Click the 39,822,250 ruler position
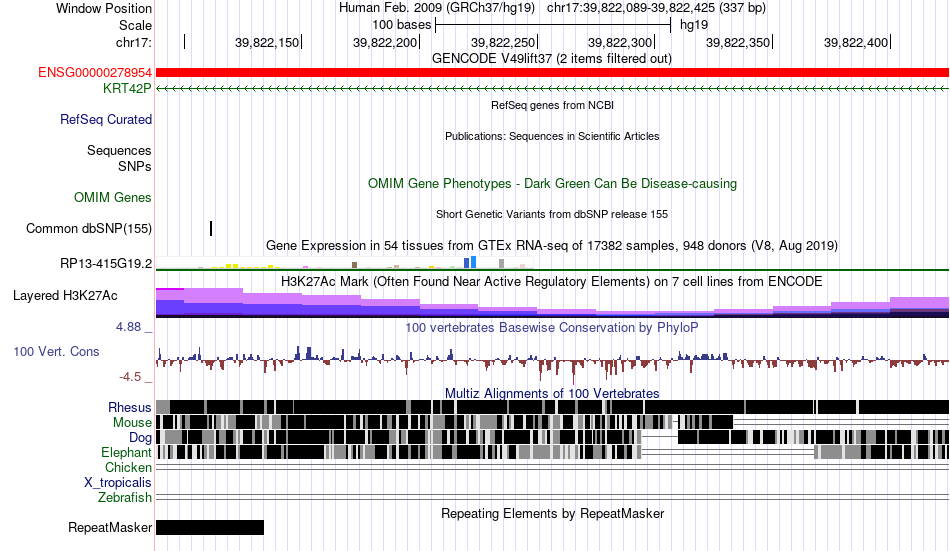The height and width of the screenshot is (551, 950). click(503, 42)
